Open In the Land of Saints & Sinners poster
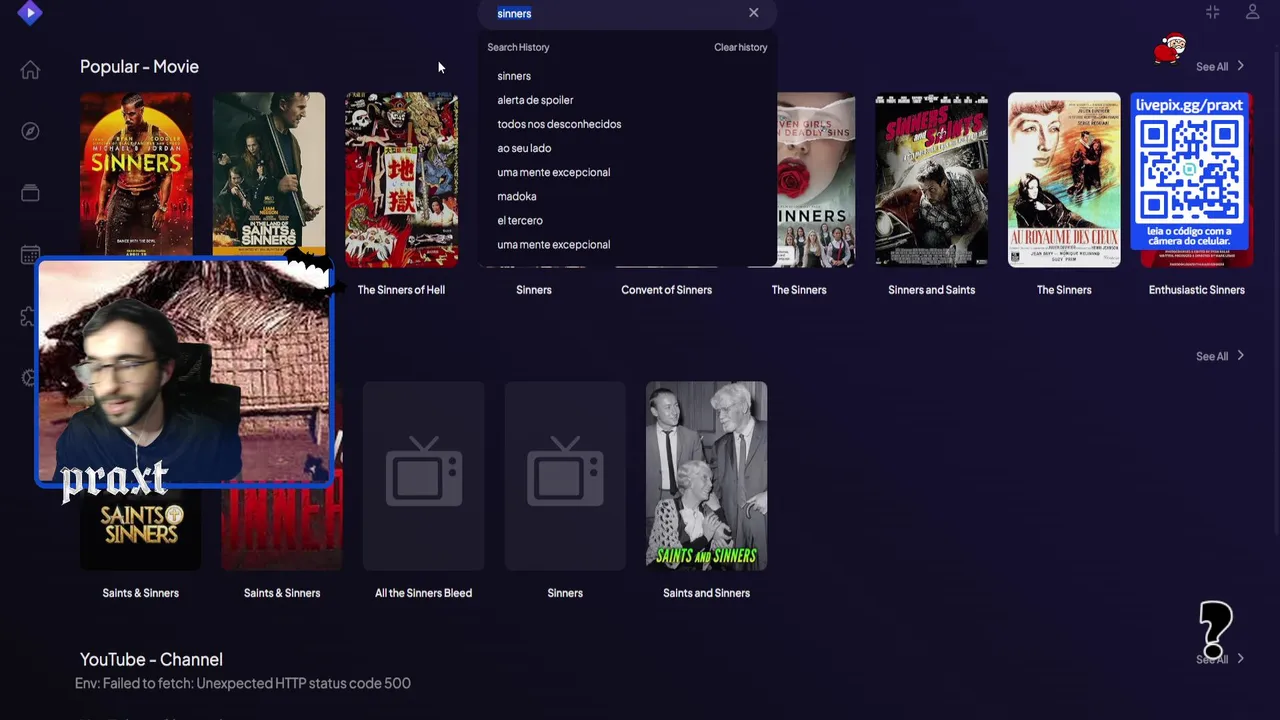The height and width of the screenshot is (720, 1280). pyautogui.click(x=268, y=173)
